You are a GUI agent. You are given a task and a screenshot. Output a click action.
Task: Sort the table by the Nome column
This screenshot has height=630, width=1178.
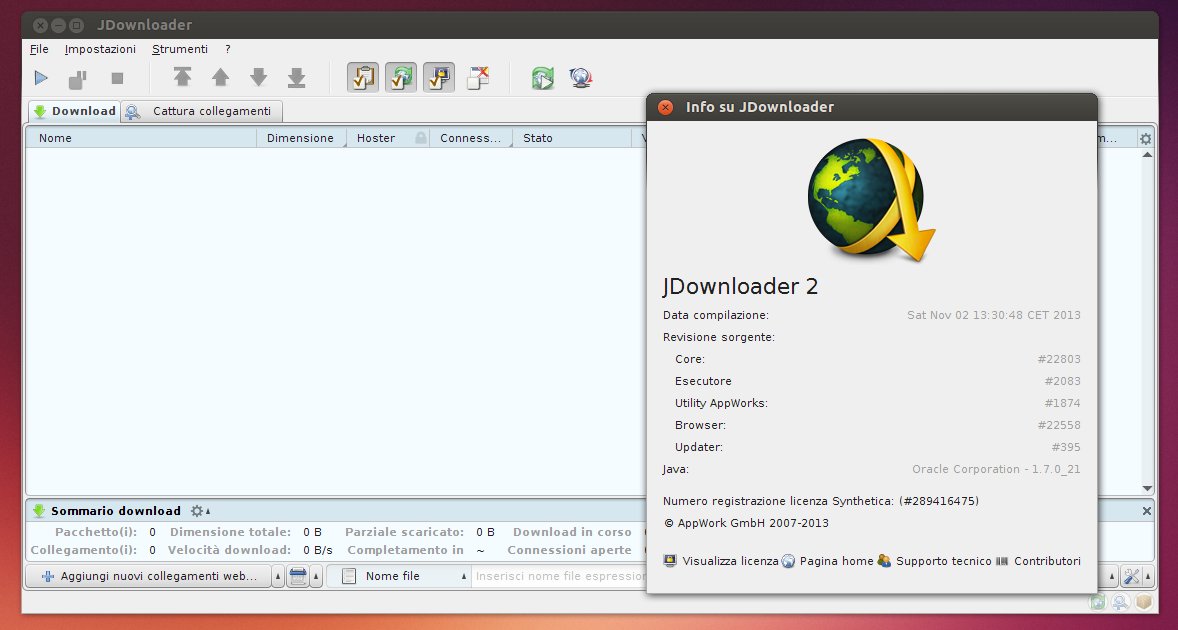click(x=141, y=138)
